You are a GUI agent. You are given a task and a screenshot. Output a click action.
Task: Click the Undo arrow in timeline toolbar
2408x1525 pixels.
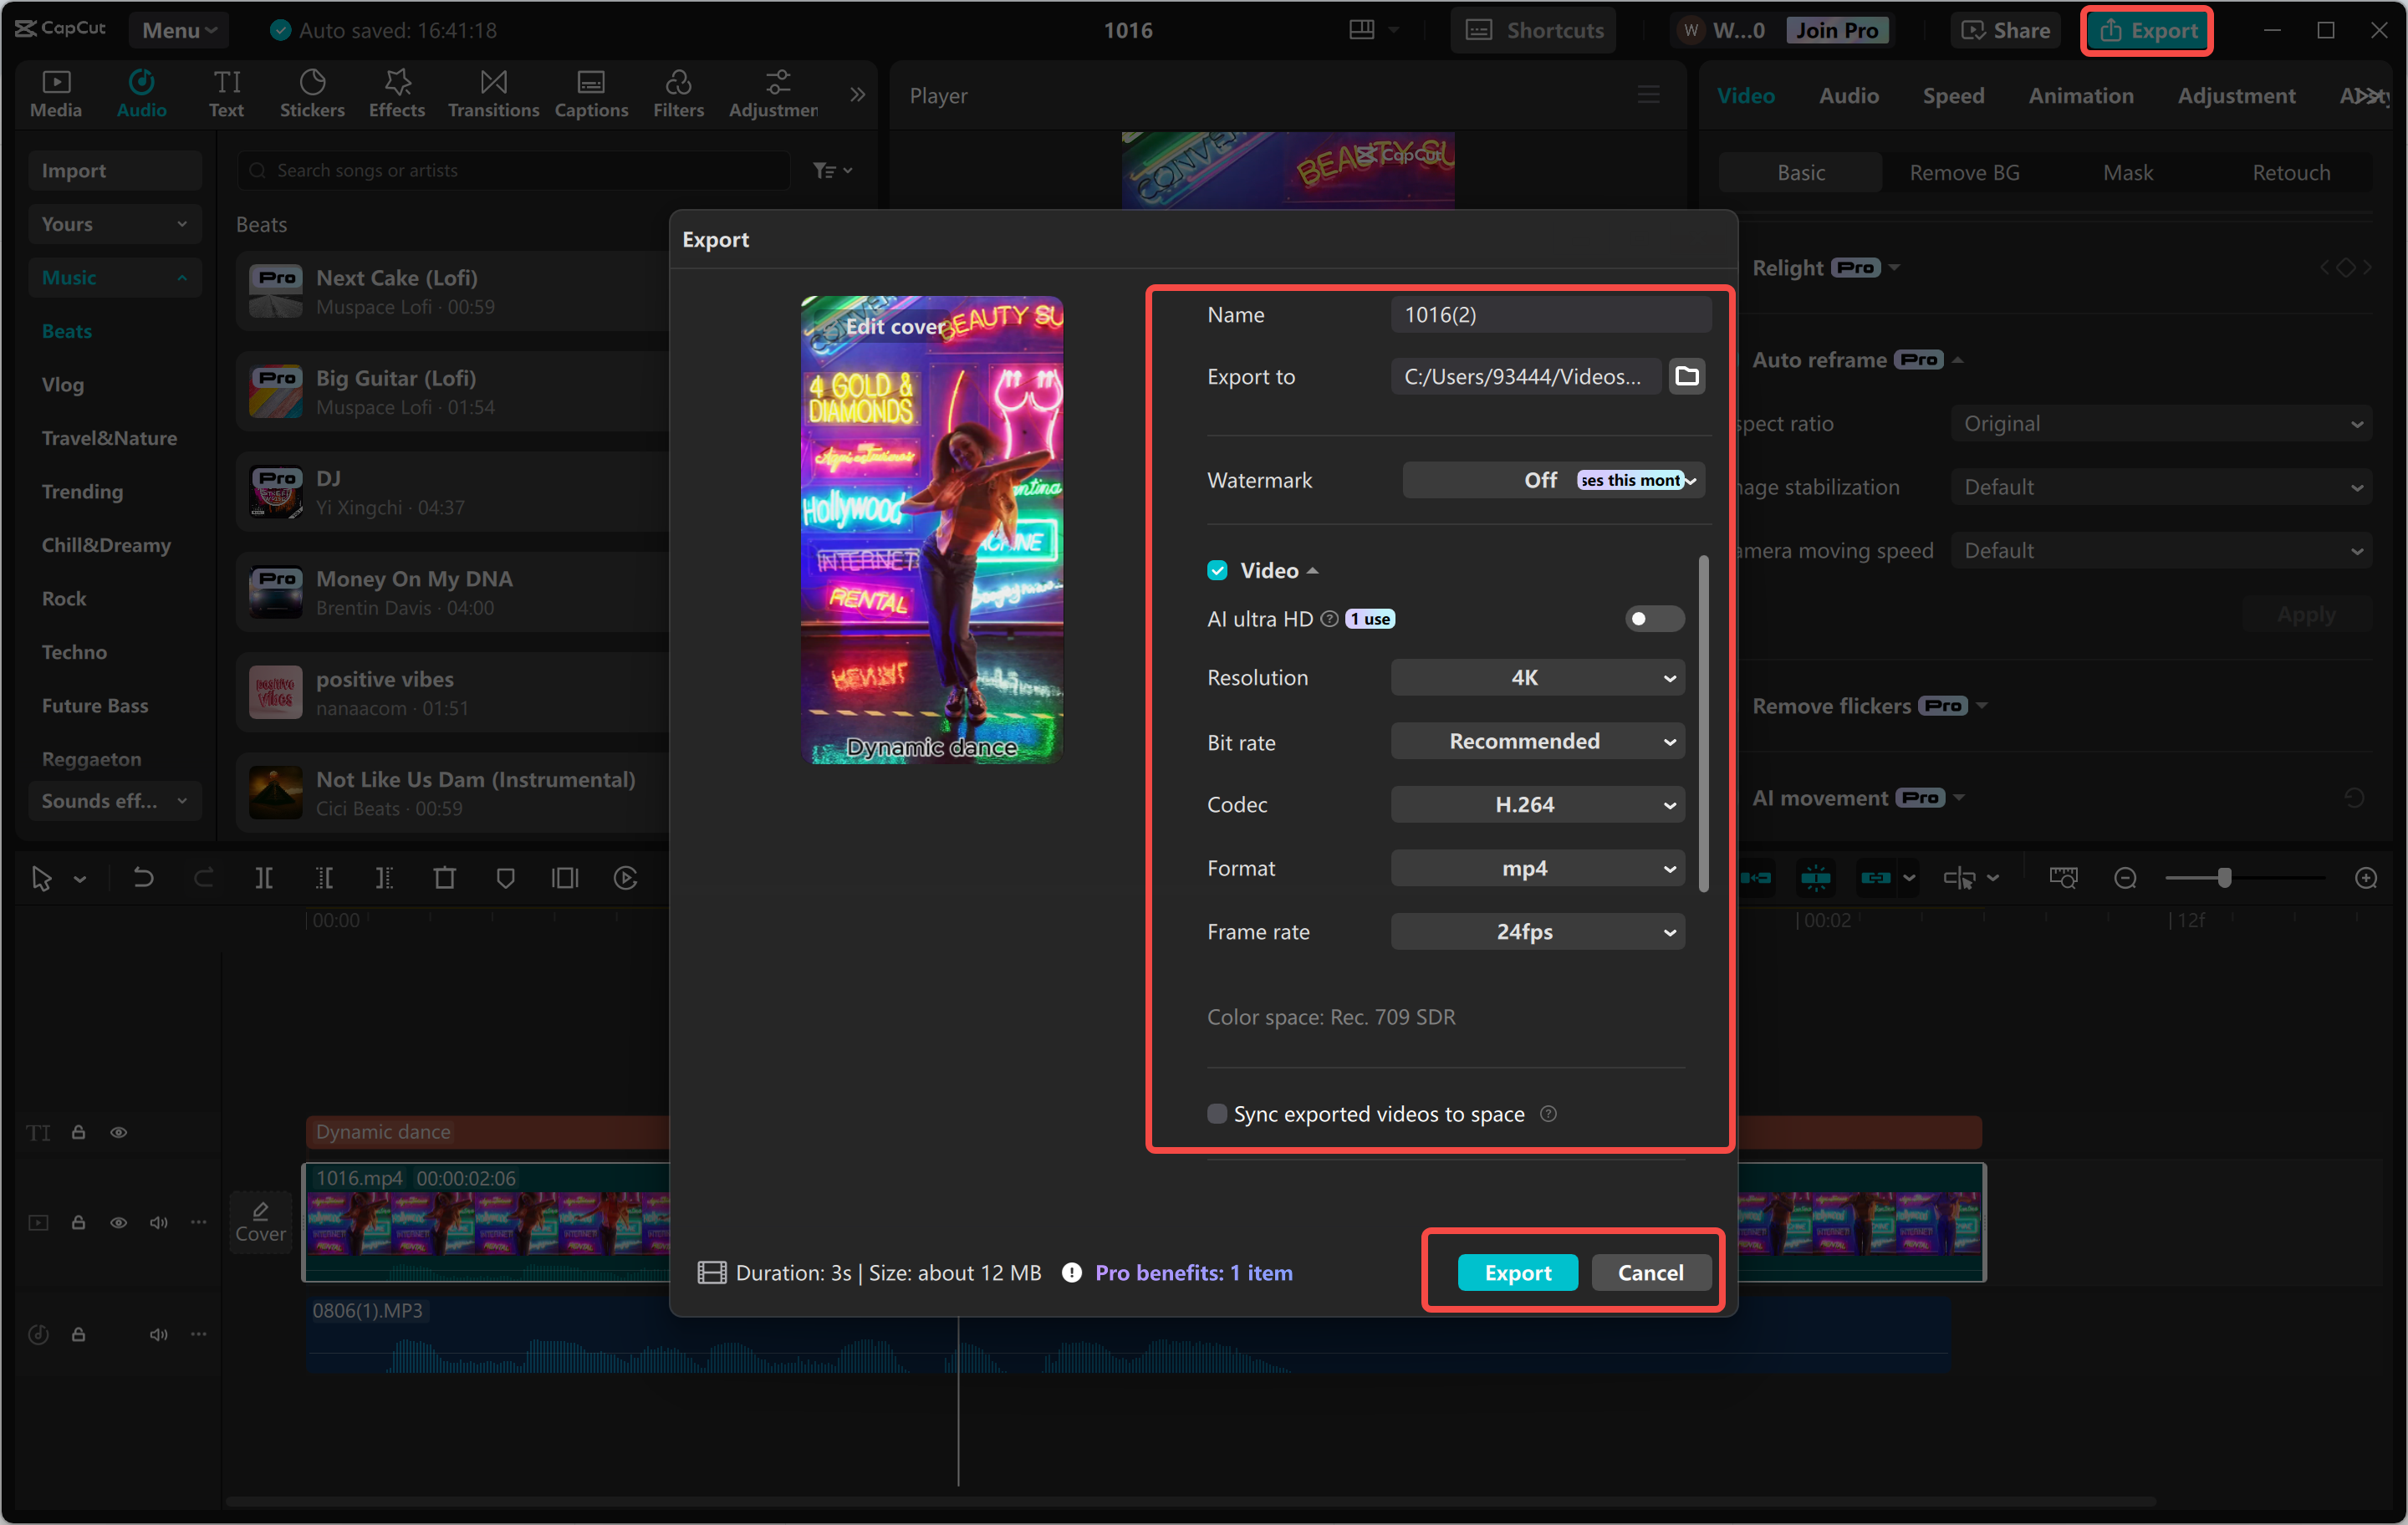tap(143, 878)
